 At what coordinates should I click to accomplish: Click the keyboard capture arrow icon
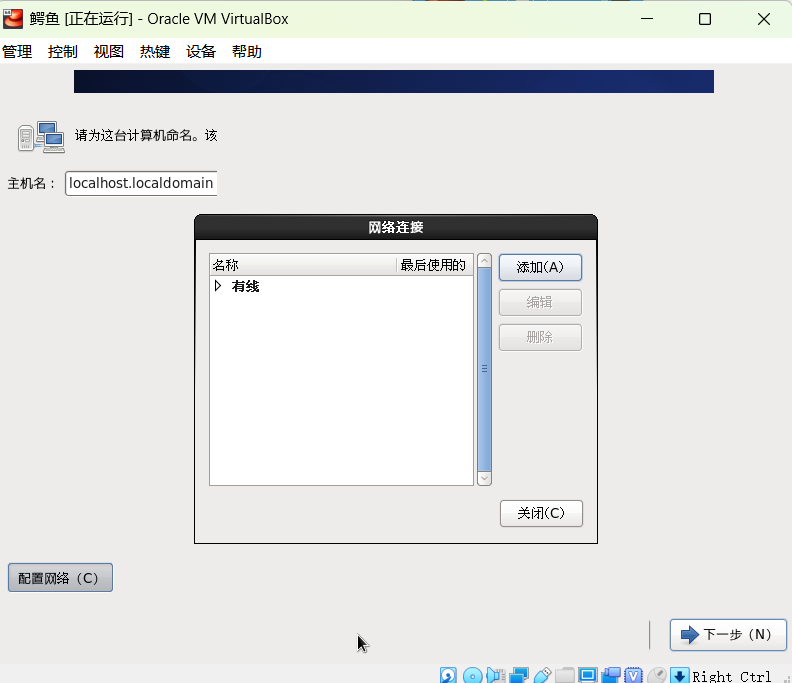click(x=680, y=676)
